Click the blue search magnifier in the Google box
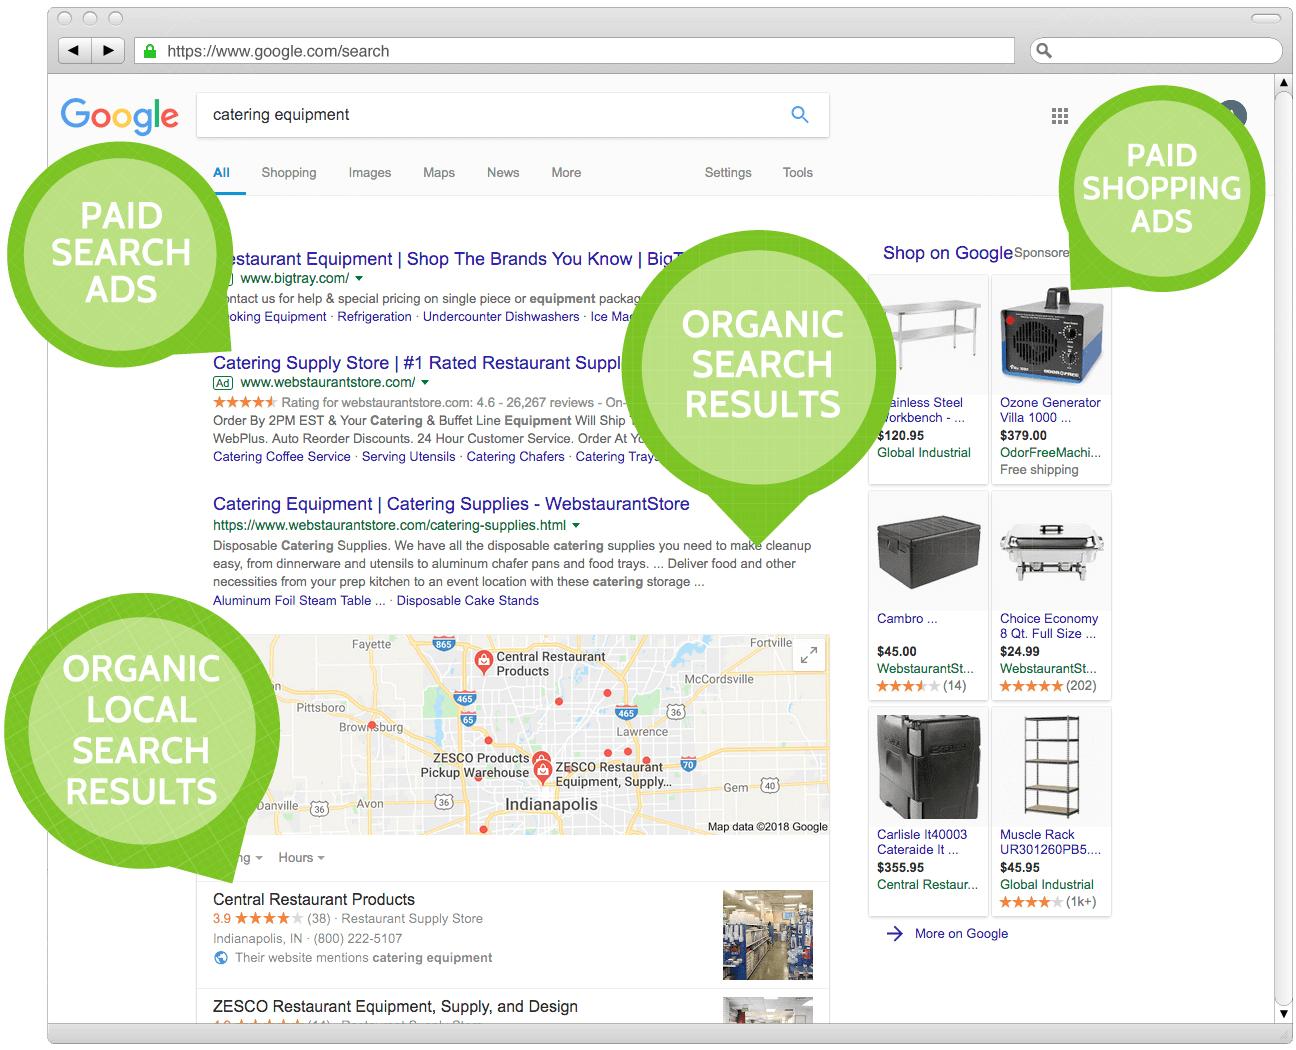Viewport: 1296px width, 1050px height. [800, 115]
